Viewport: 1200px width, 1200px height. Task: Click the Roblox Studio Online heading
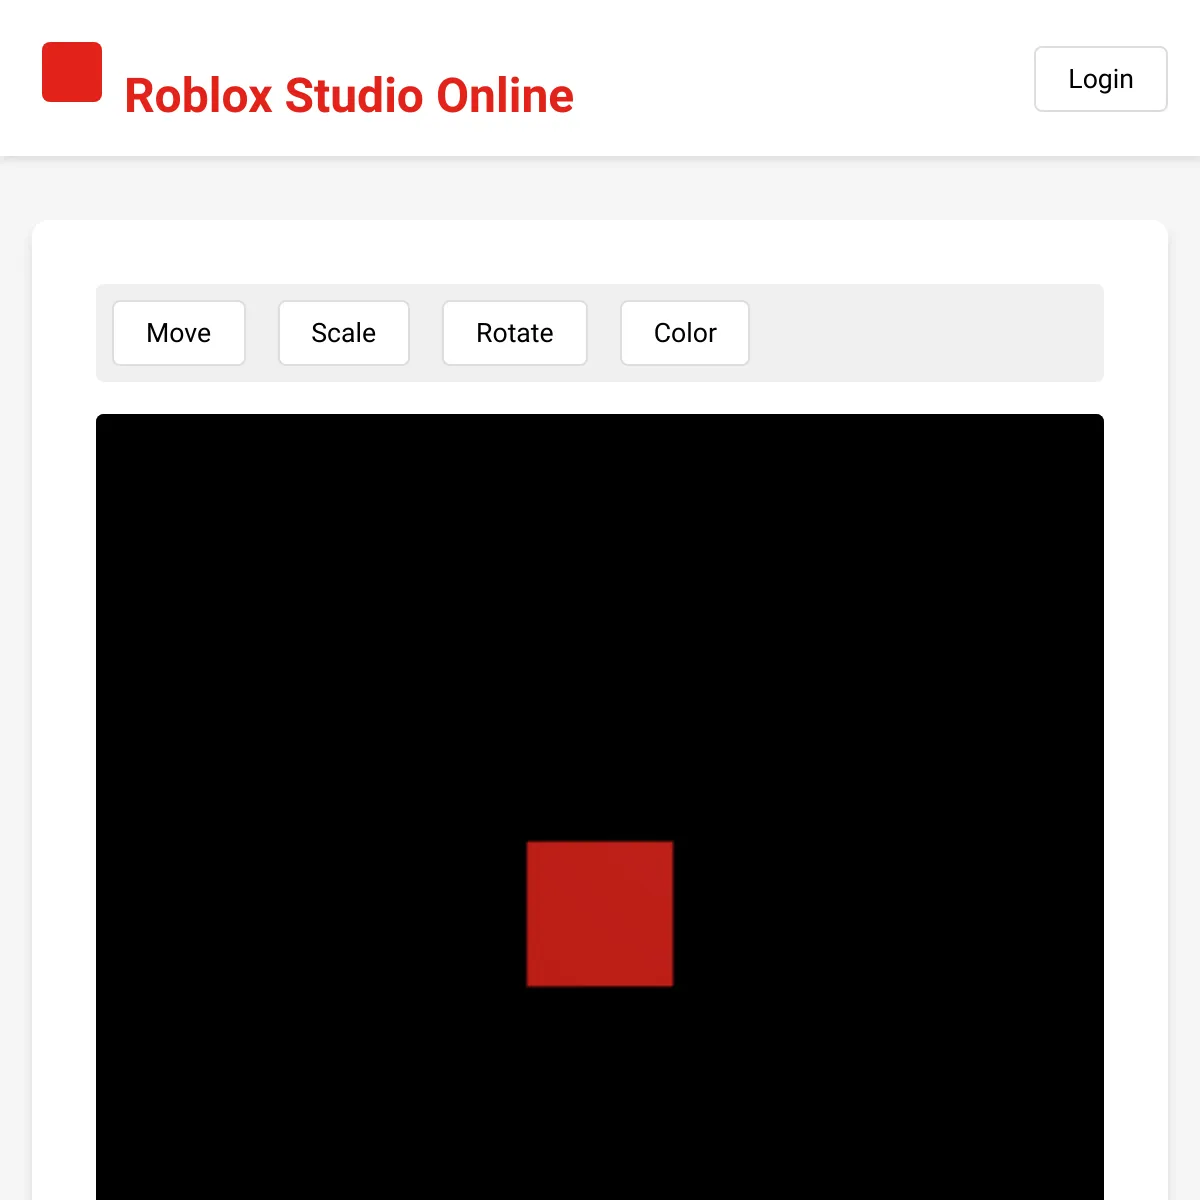coord(349,95)
